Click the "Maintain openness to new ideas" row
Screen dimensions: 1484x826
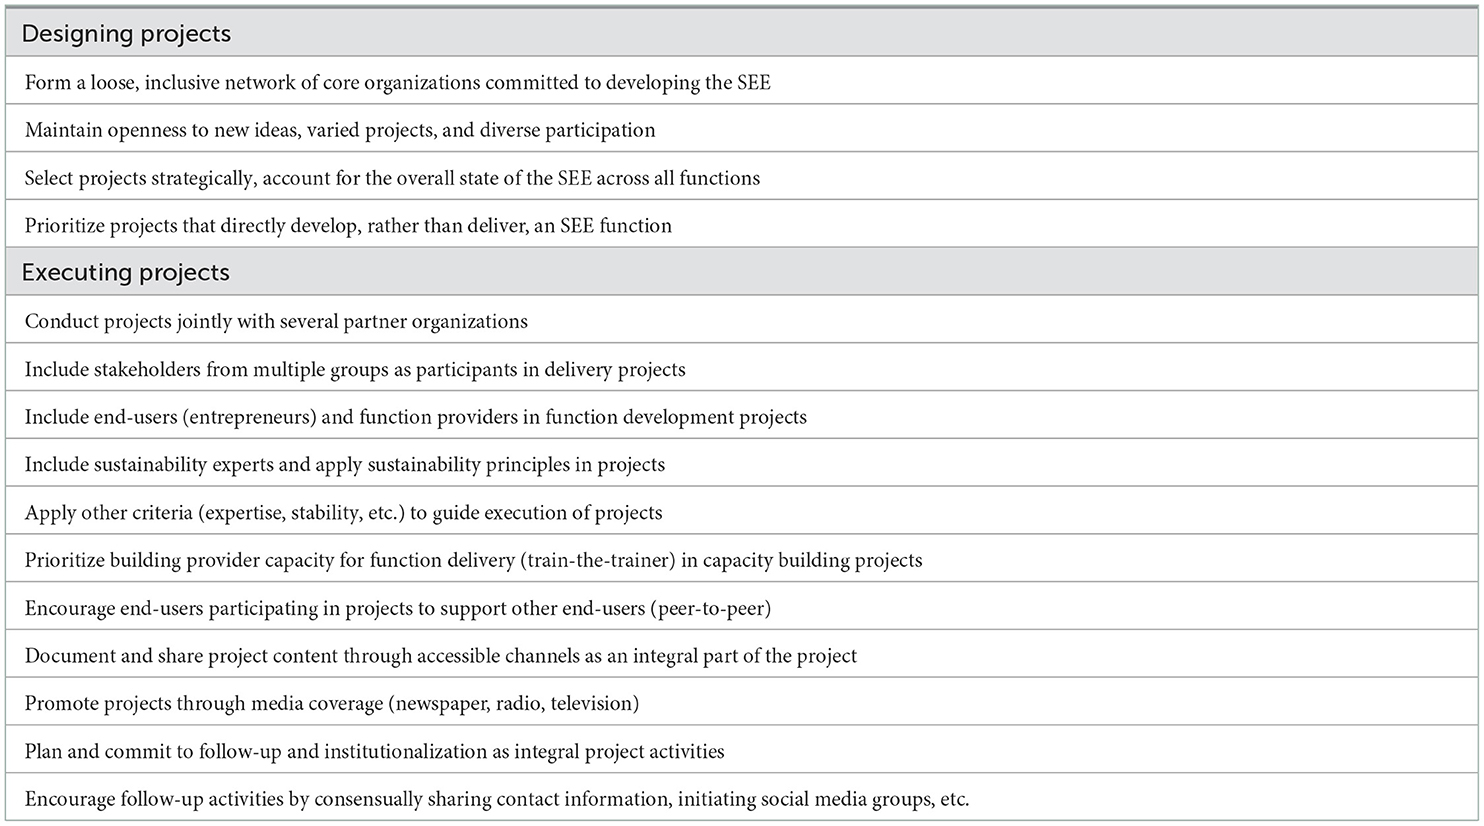pyautogui.click(x=340, y=130)
